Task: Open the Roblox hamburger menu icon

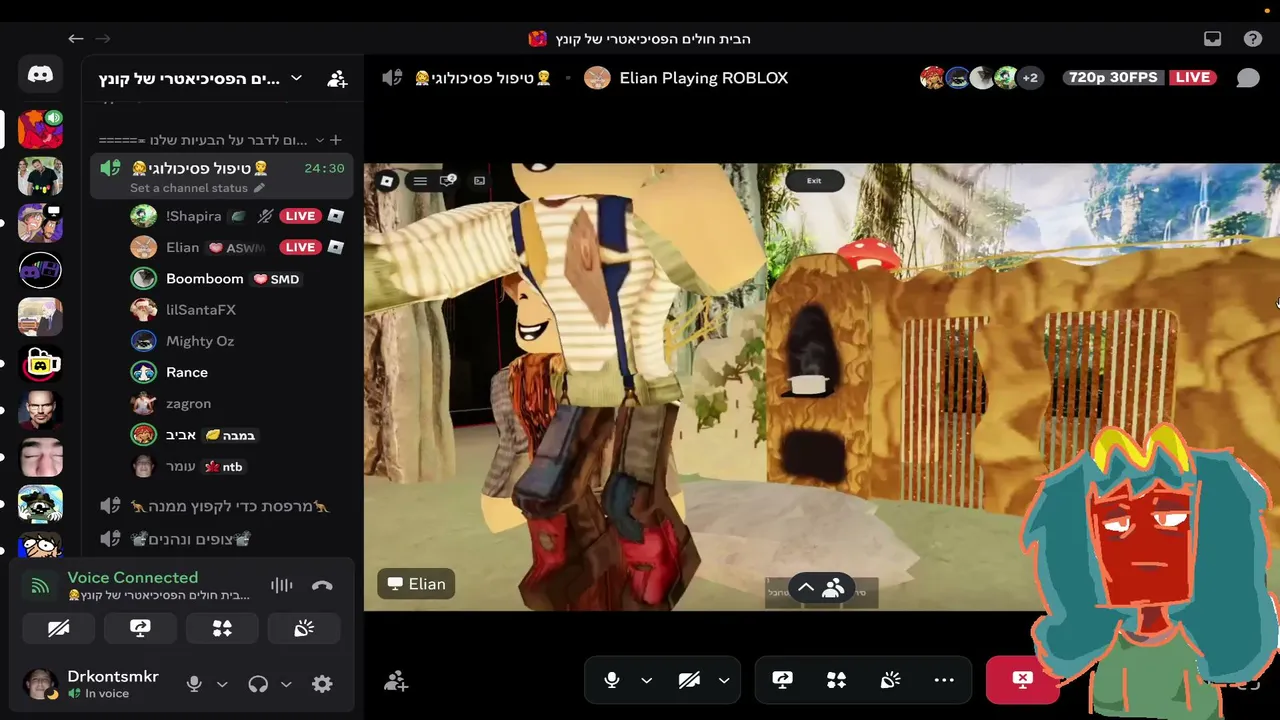Action: (x=420, y=181)
